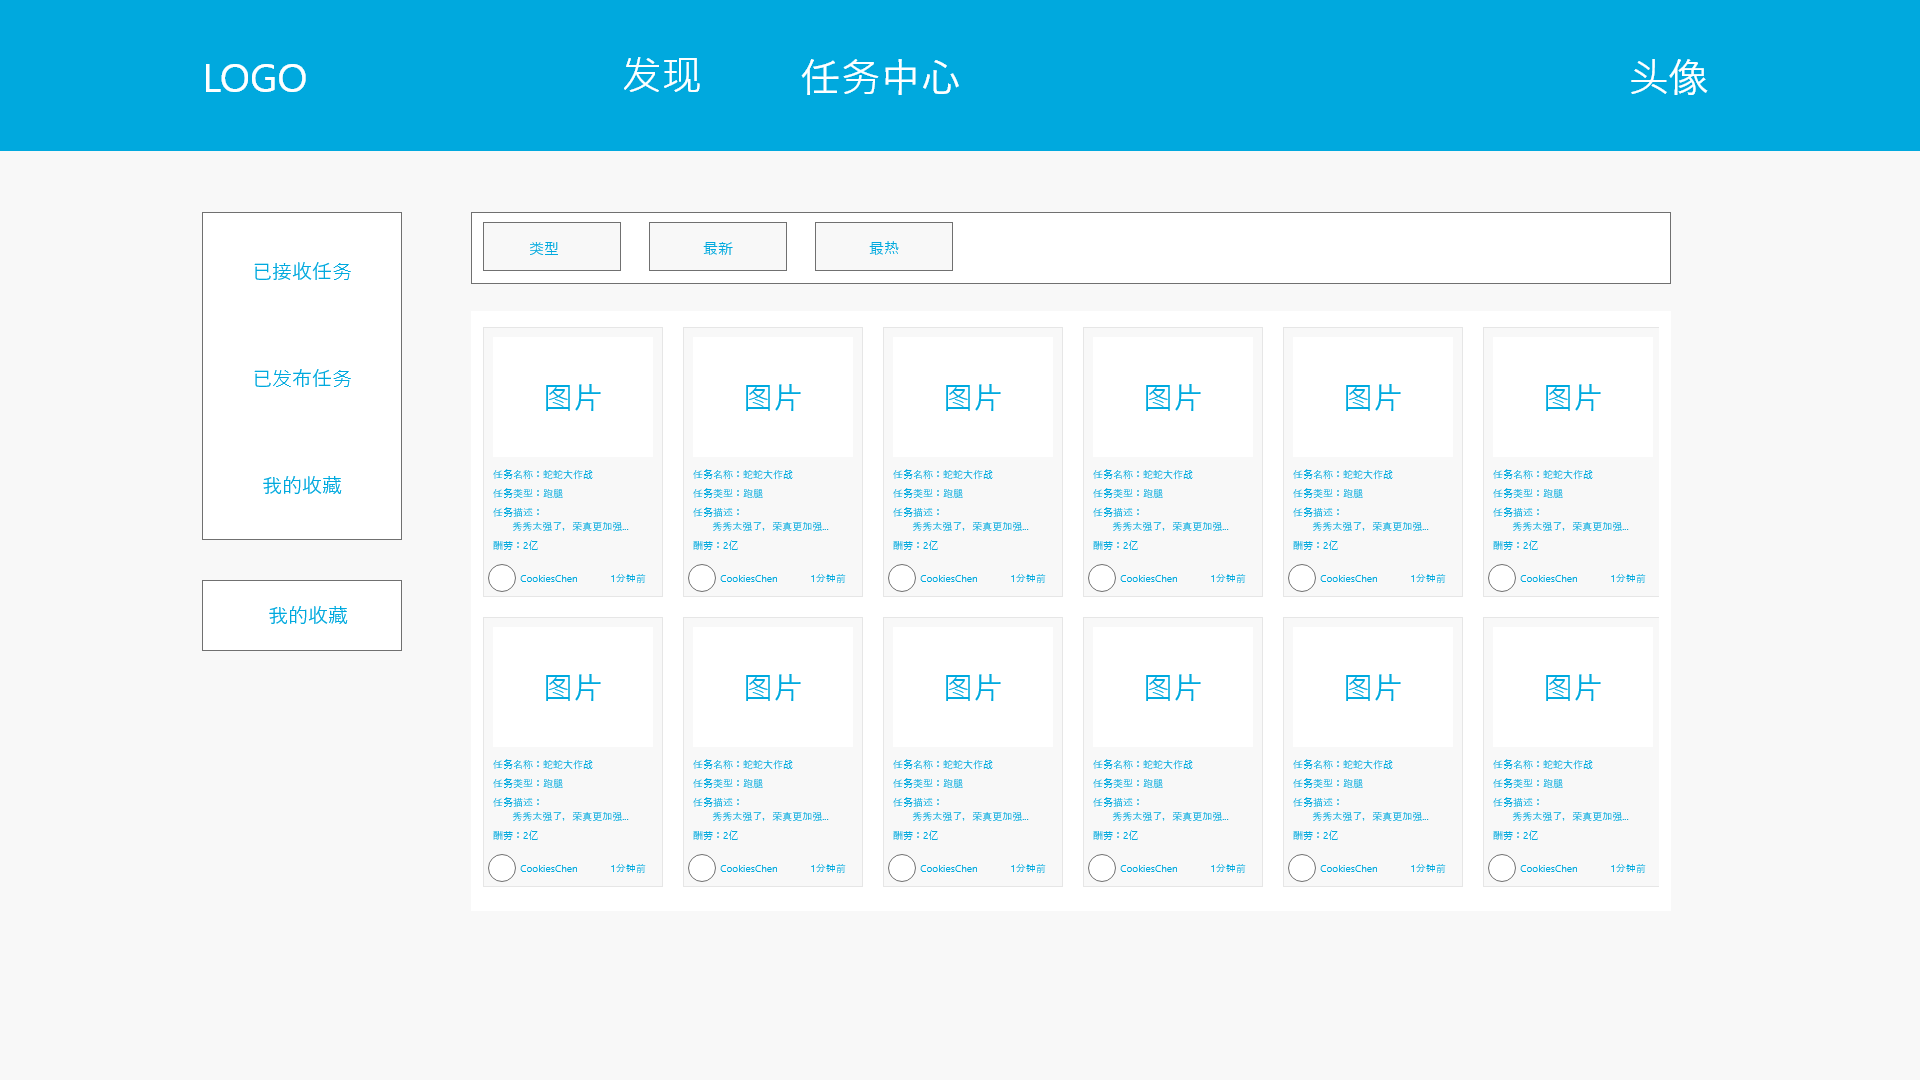Click the 1分钟前 timestamp on the last bottom-row card
Screen dimensions: 1920x1080
click(1628, 869)
